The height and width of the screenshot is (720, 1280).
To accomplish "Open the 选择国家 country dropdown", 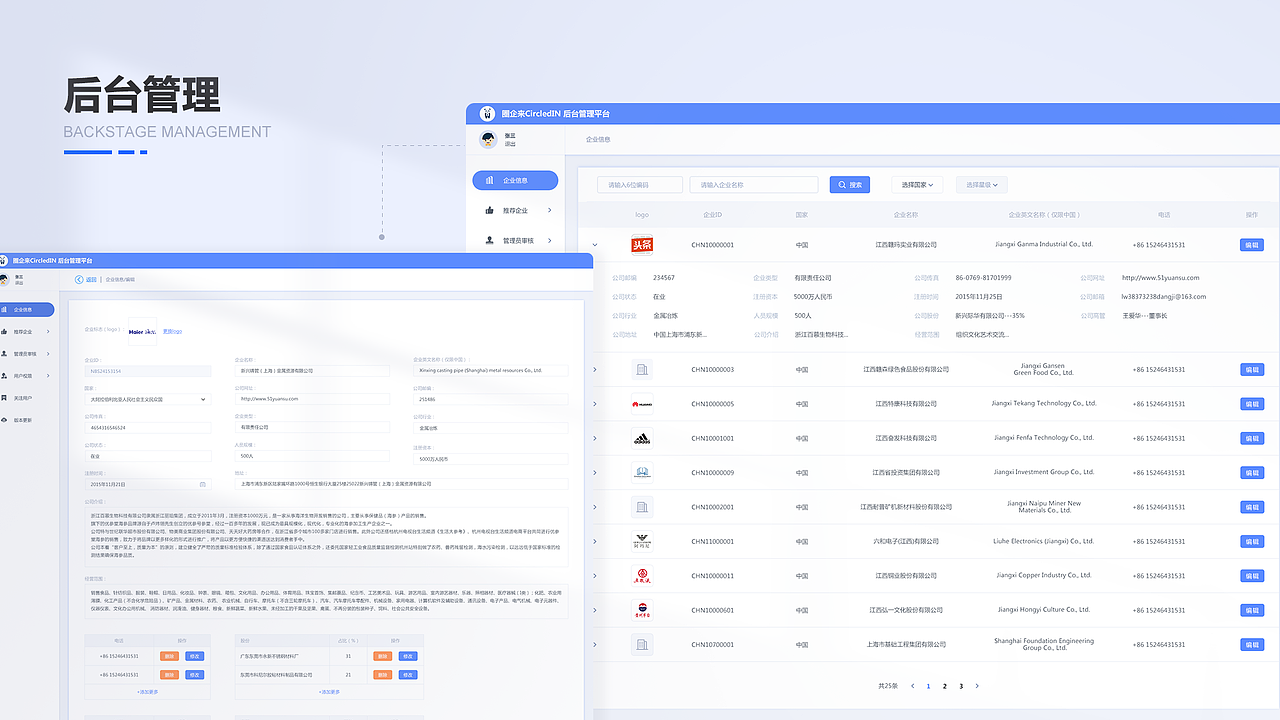I will 917,185.
